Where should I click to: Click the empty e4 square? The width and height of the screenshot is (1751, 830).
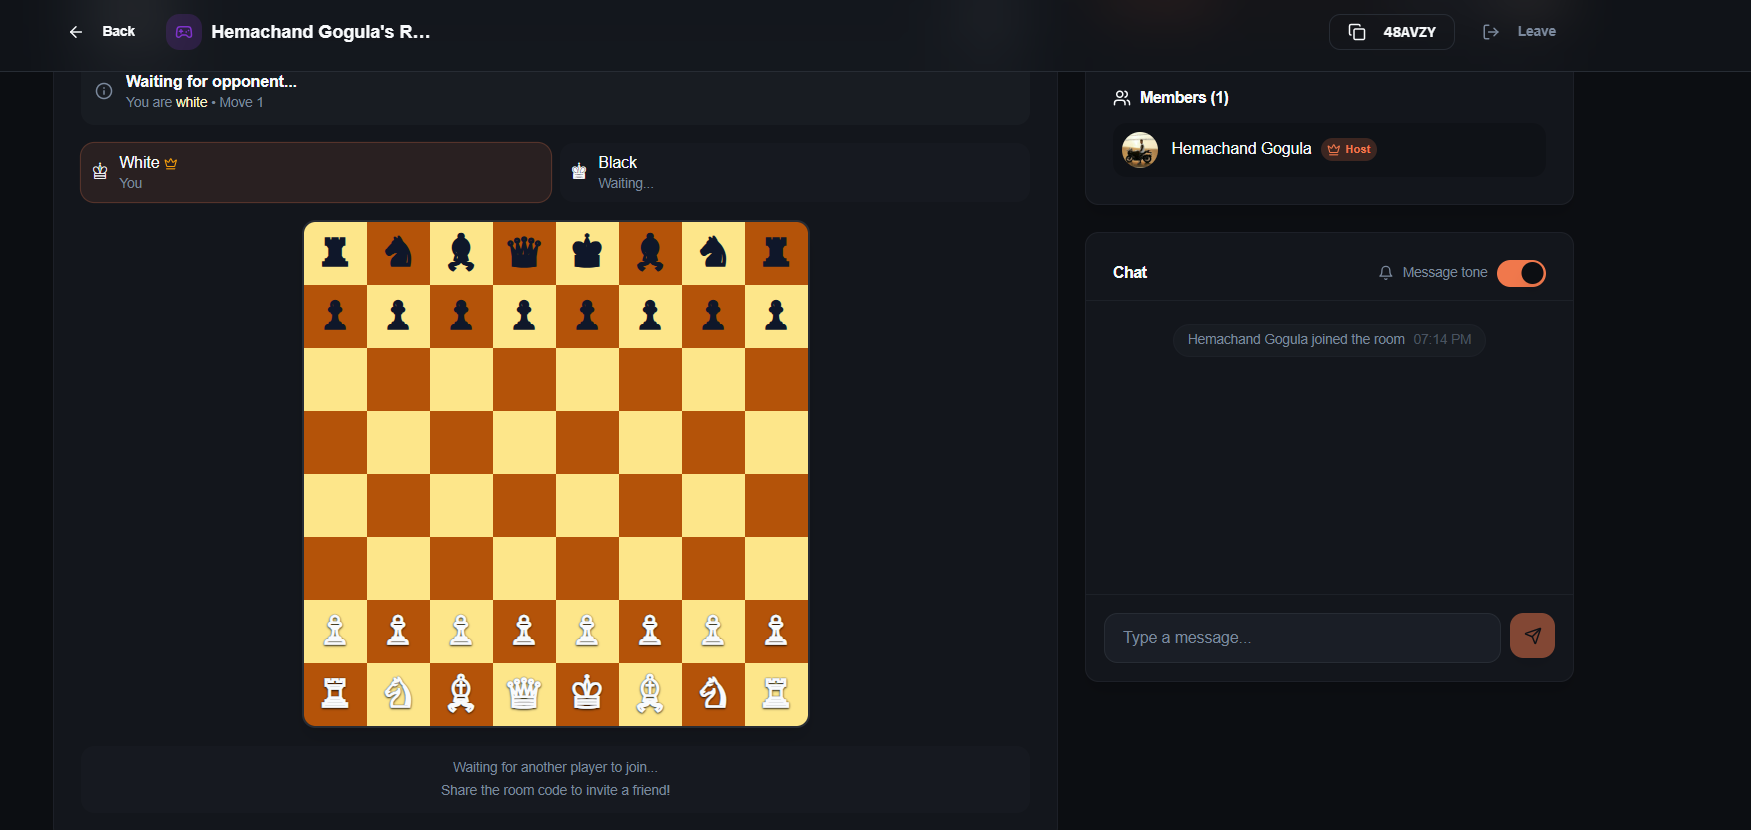pos(587,505)
